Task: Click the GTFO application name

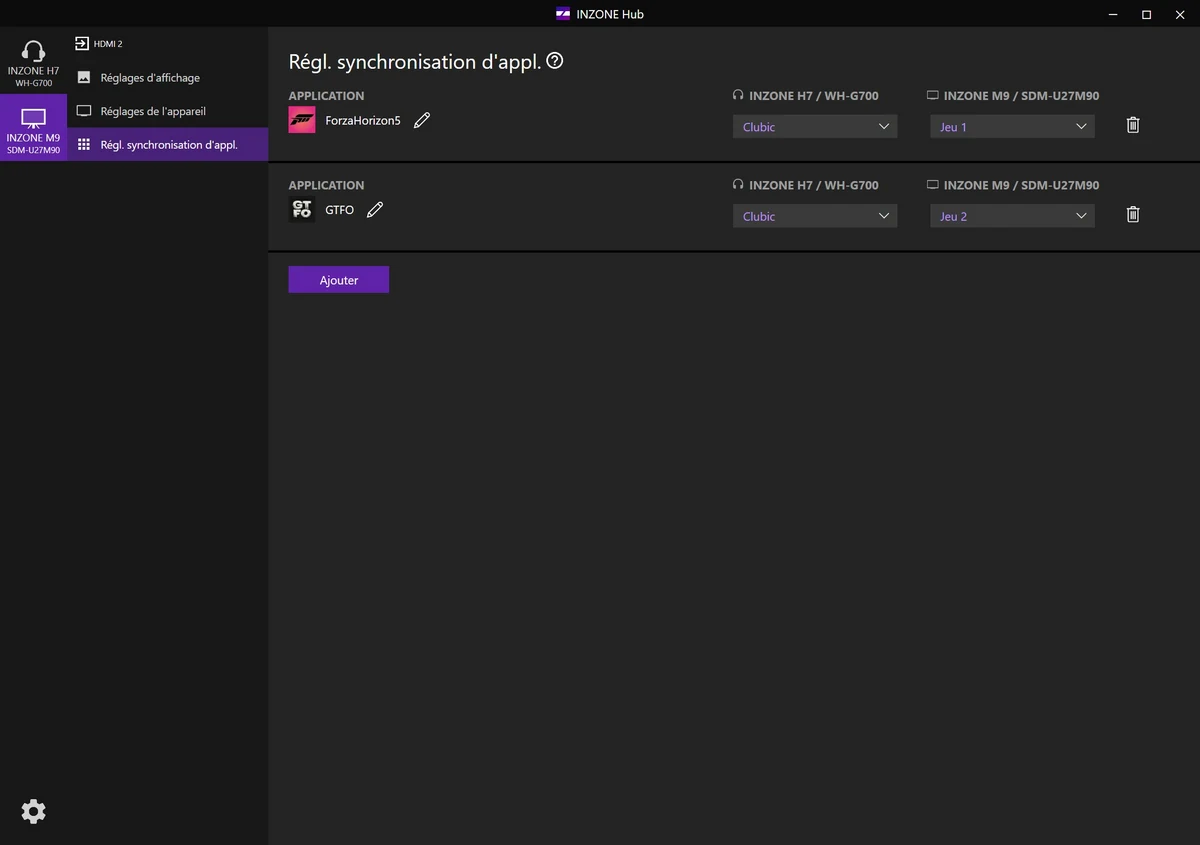Action: tap(340, 210)
